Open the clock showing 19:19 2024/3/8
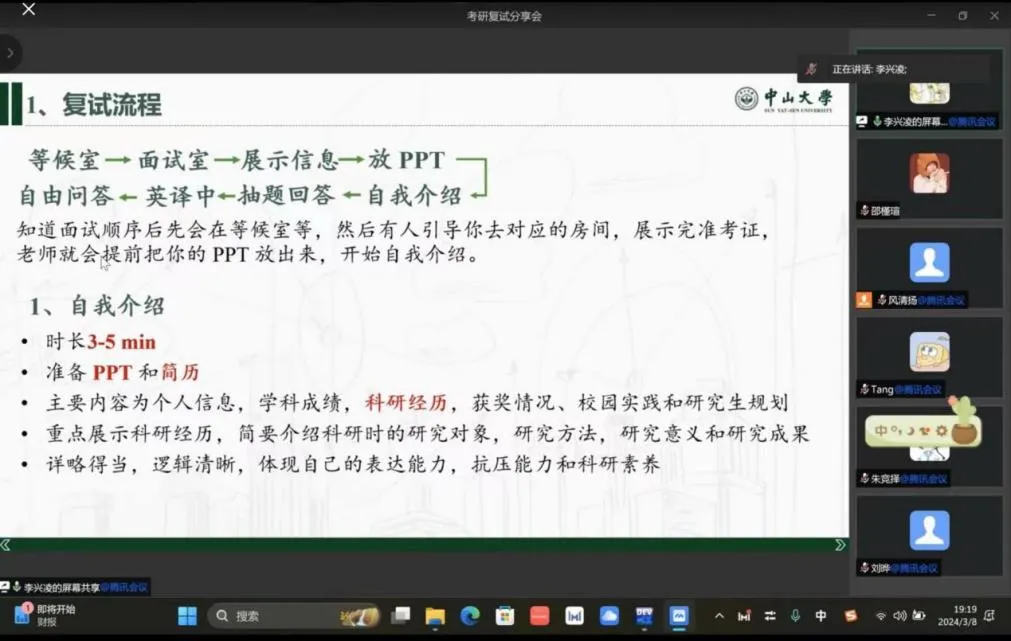Screen dimensions: 1011x641 964,615
